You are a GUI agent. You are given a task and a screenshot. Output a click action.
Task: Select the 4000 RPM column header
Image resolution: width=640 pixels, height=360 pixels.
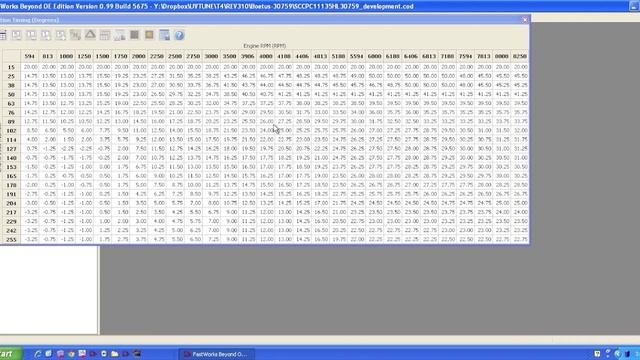pyautogui.click(x=266, y=56)
